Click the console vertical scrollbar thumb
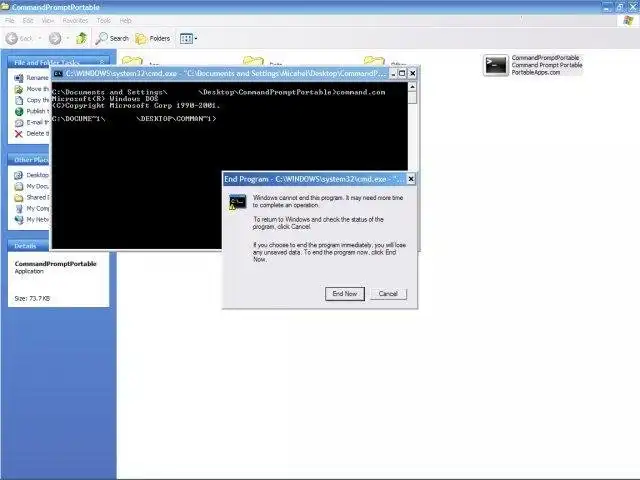 pos(412,98)
